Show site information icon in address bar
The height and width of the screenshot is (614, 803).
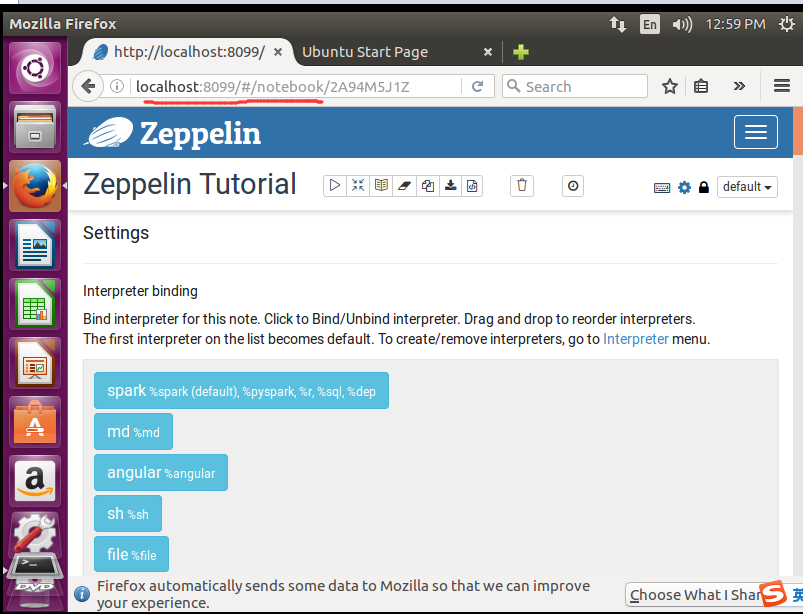(x=117, y=86)
